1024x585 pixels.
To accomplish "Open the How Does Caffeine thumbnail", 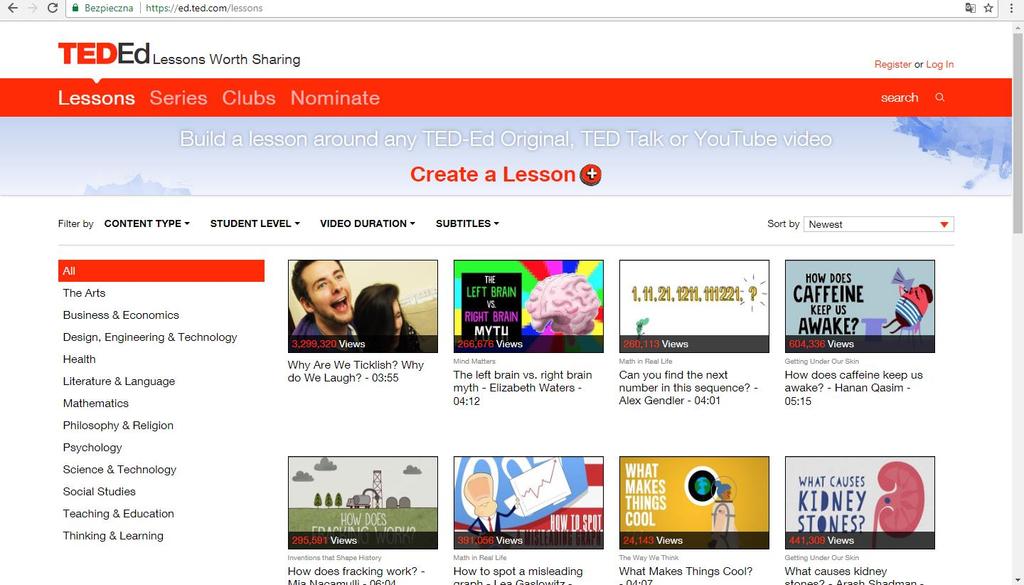I will click(859, 306).
